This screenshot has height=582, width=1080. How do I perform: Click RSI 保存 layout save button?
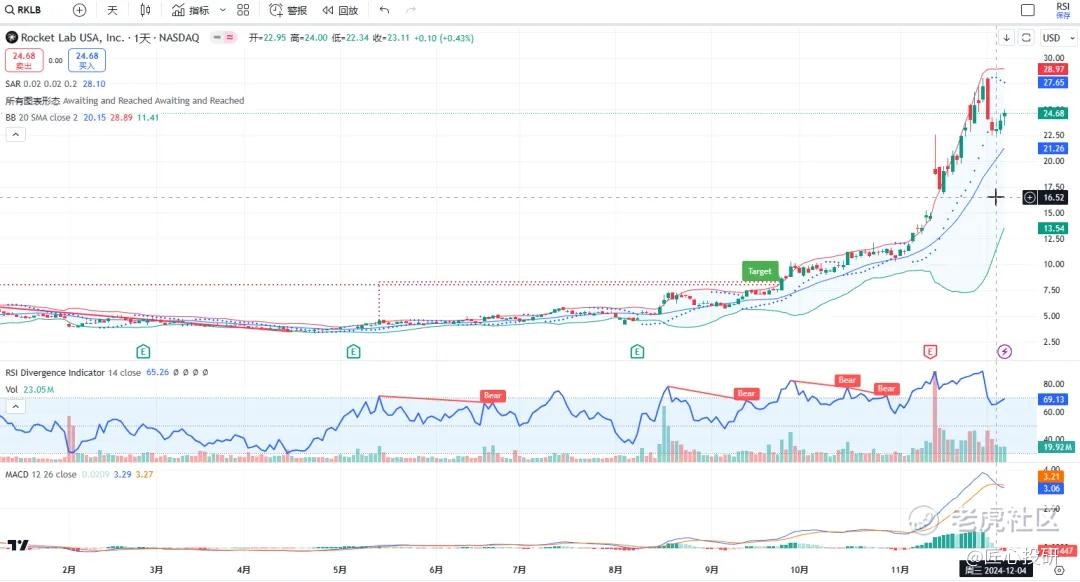[x=1063, y=10]
